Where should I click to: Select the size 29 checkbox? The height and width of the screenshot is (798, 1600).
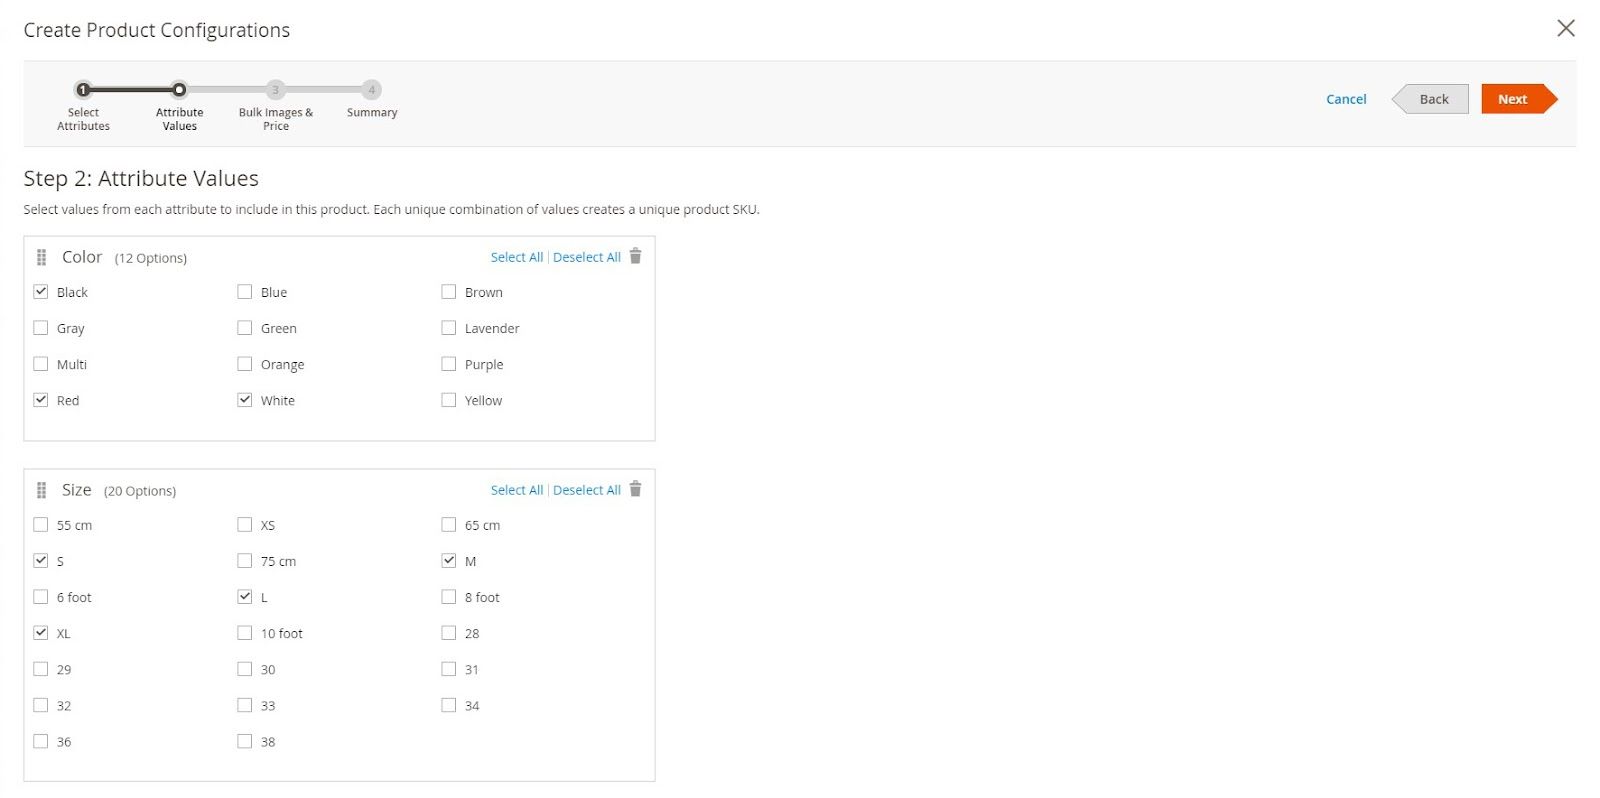tap(41, 669)
